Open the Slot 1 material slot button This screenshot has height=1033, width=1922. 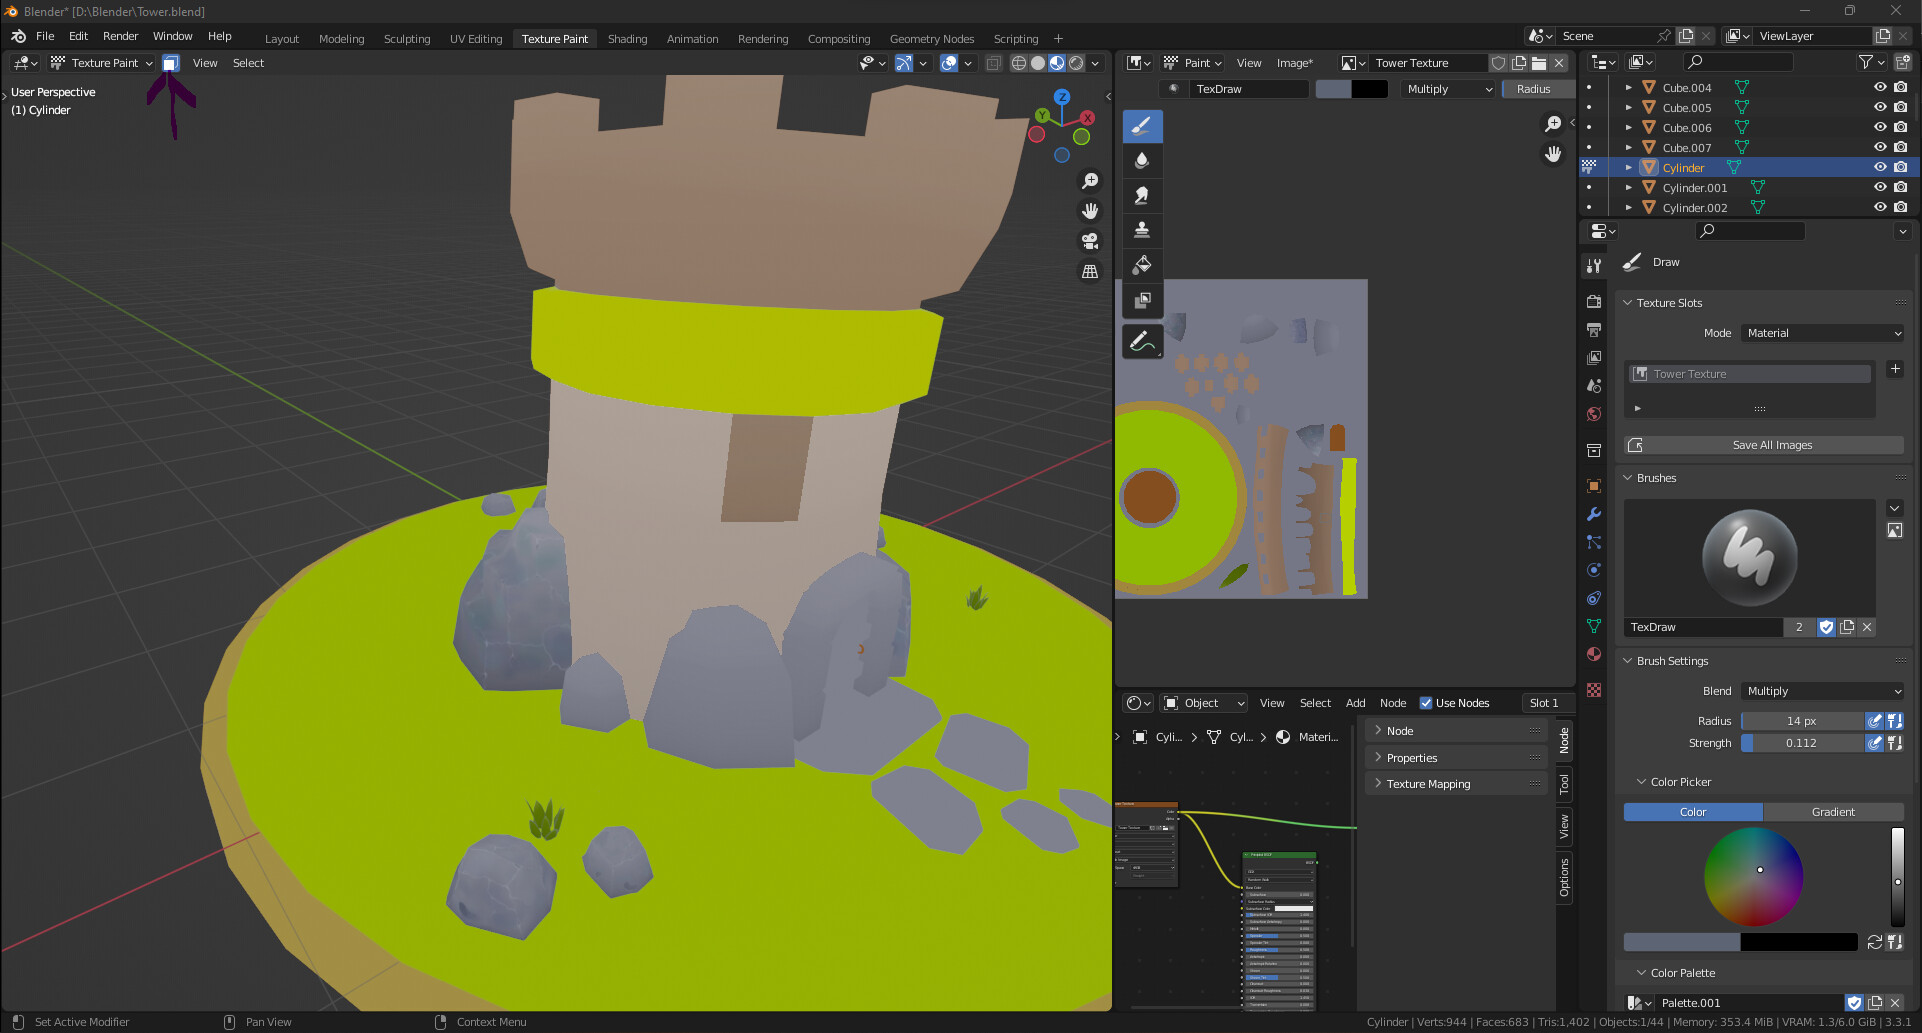[1545, 703]
